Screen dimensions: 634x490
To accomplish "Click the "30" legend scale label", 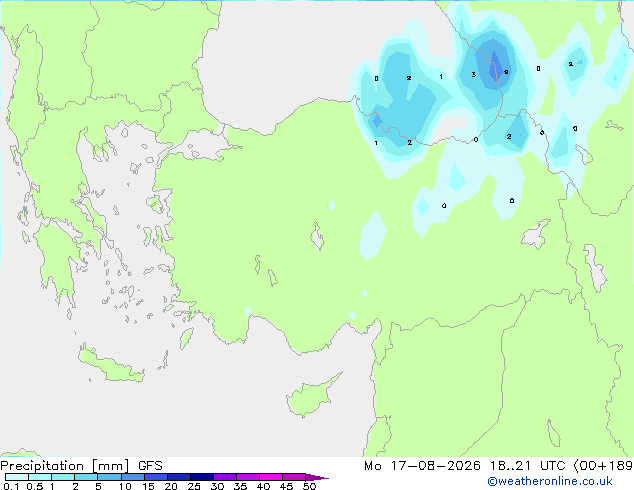I will coord(217,486).
